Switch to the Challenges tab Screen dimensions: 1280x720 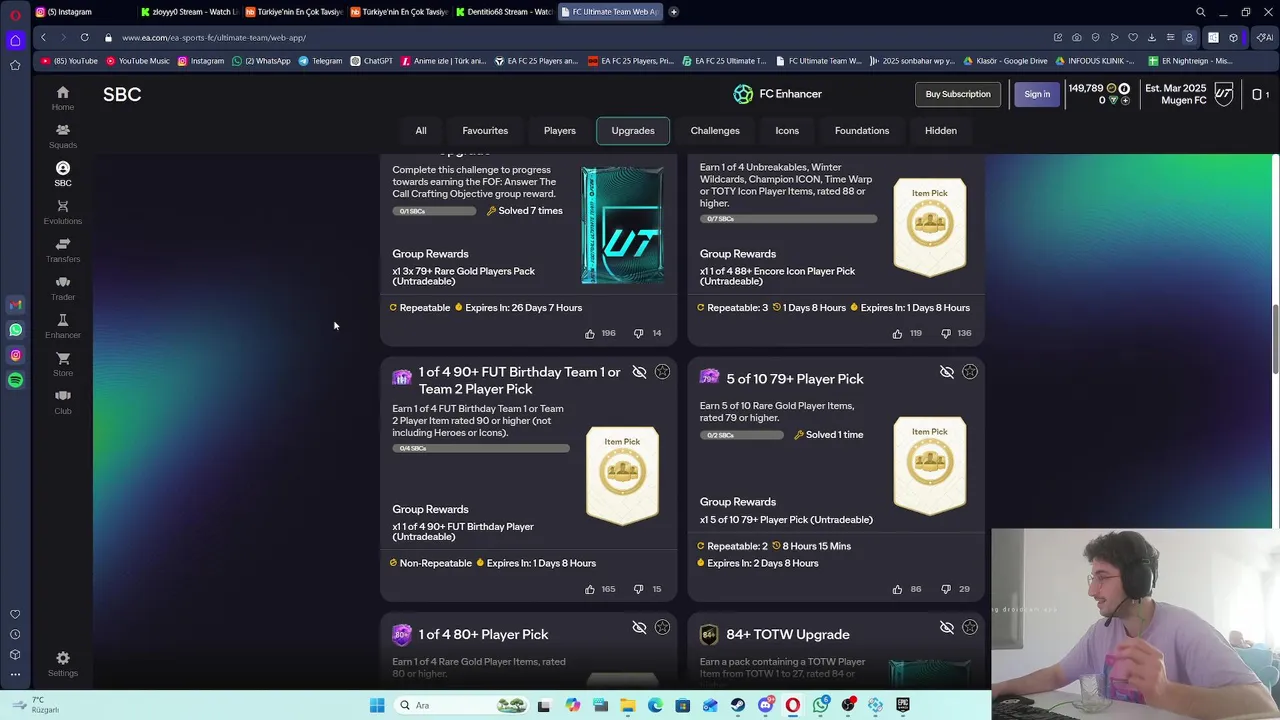[x=715, y=131]
